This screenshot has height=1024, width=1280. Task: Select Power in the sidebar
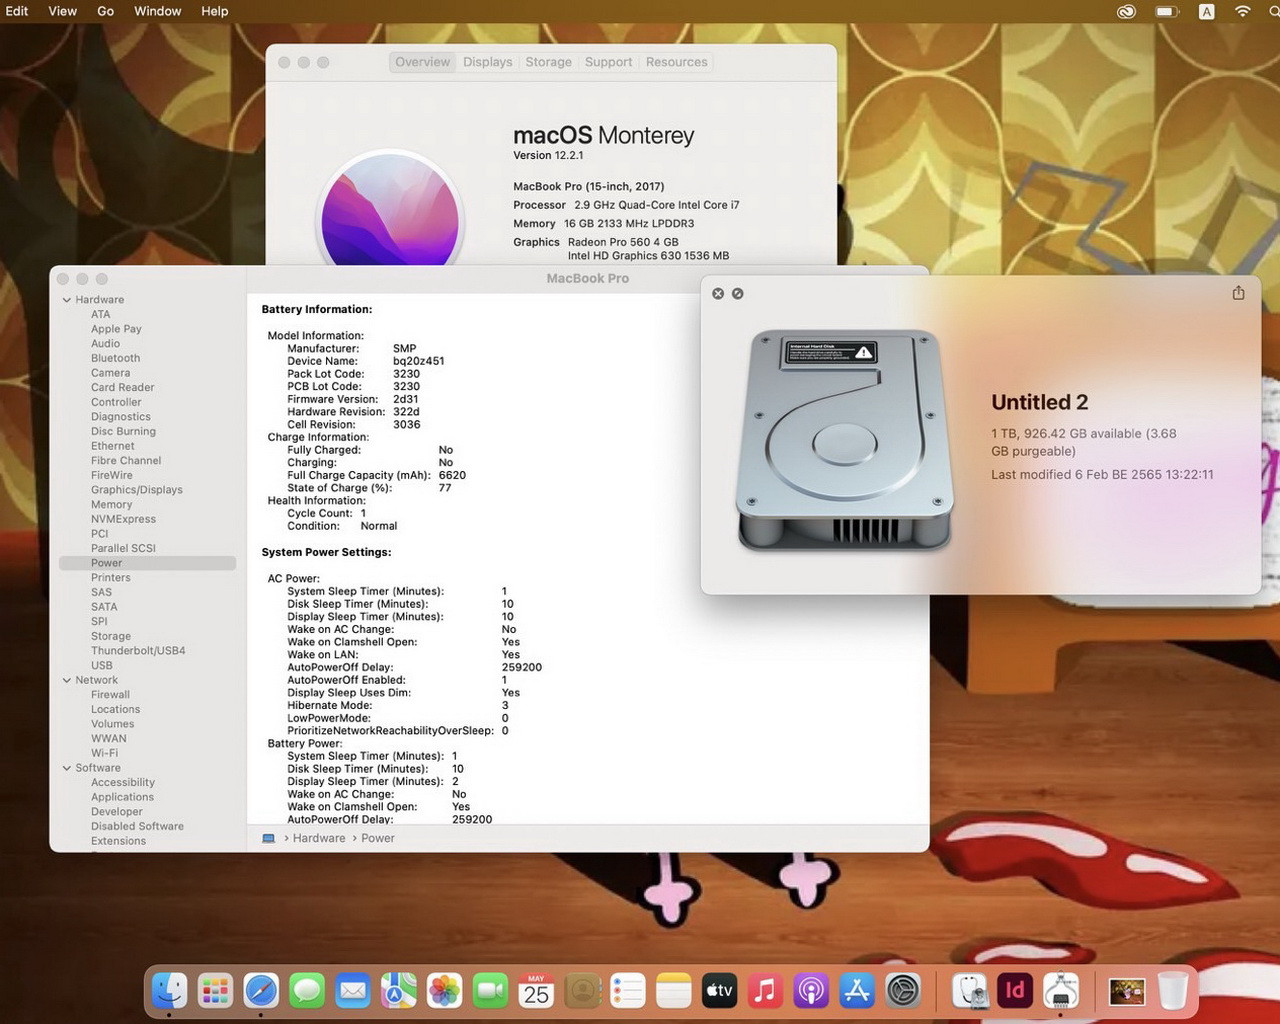click(x=148, y=563)
